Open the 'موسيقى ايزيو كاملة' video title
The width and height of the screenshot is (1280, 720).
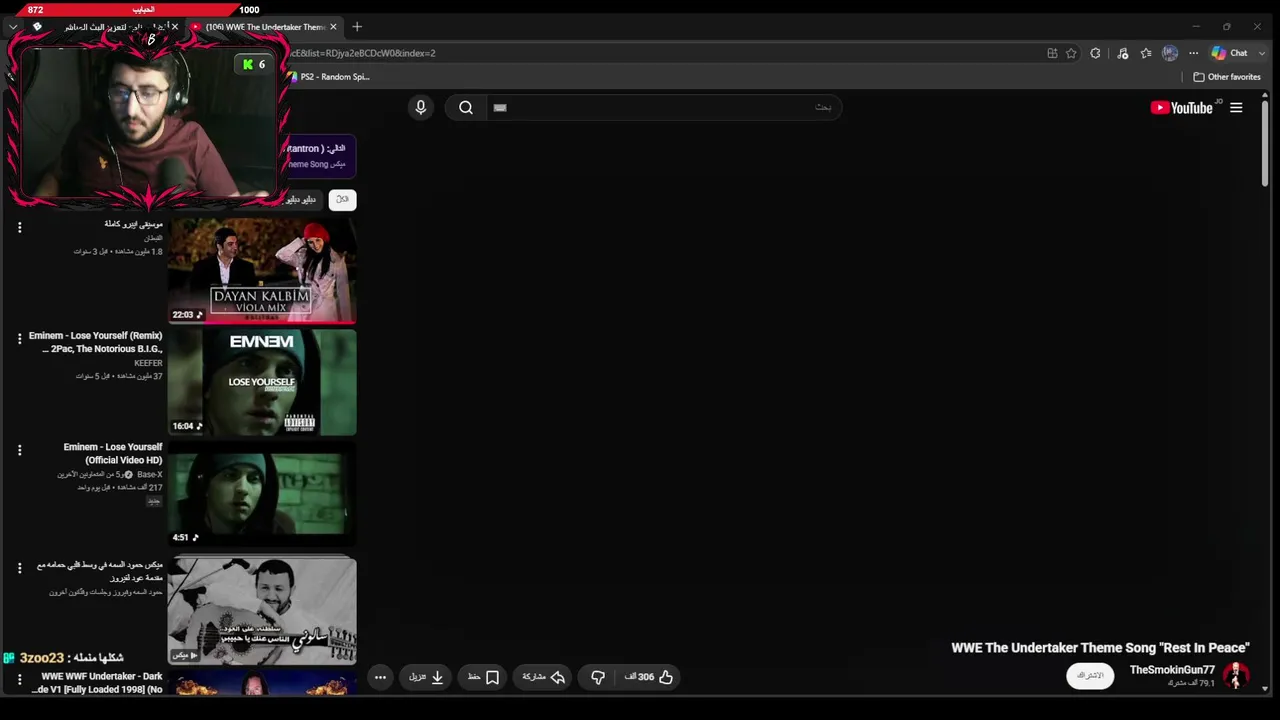(133, 224)
